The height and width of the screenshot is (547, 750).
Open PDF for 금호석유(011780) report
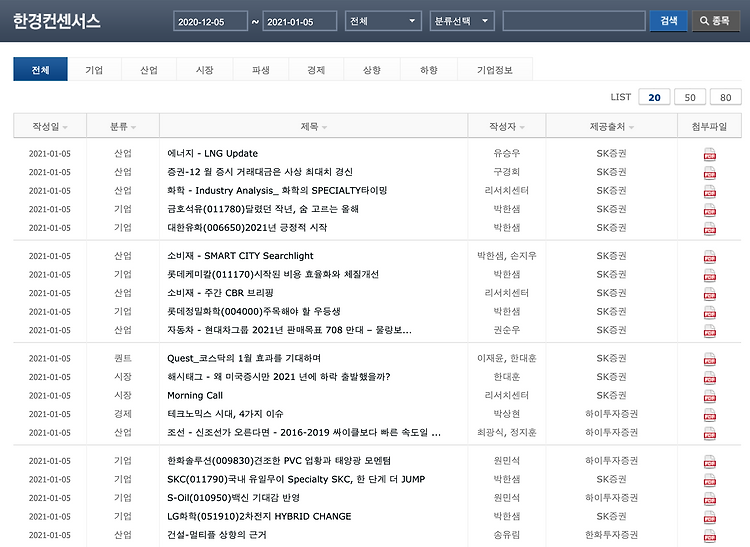pyautogui.click(x=709, y=211)
